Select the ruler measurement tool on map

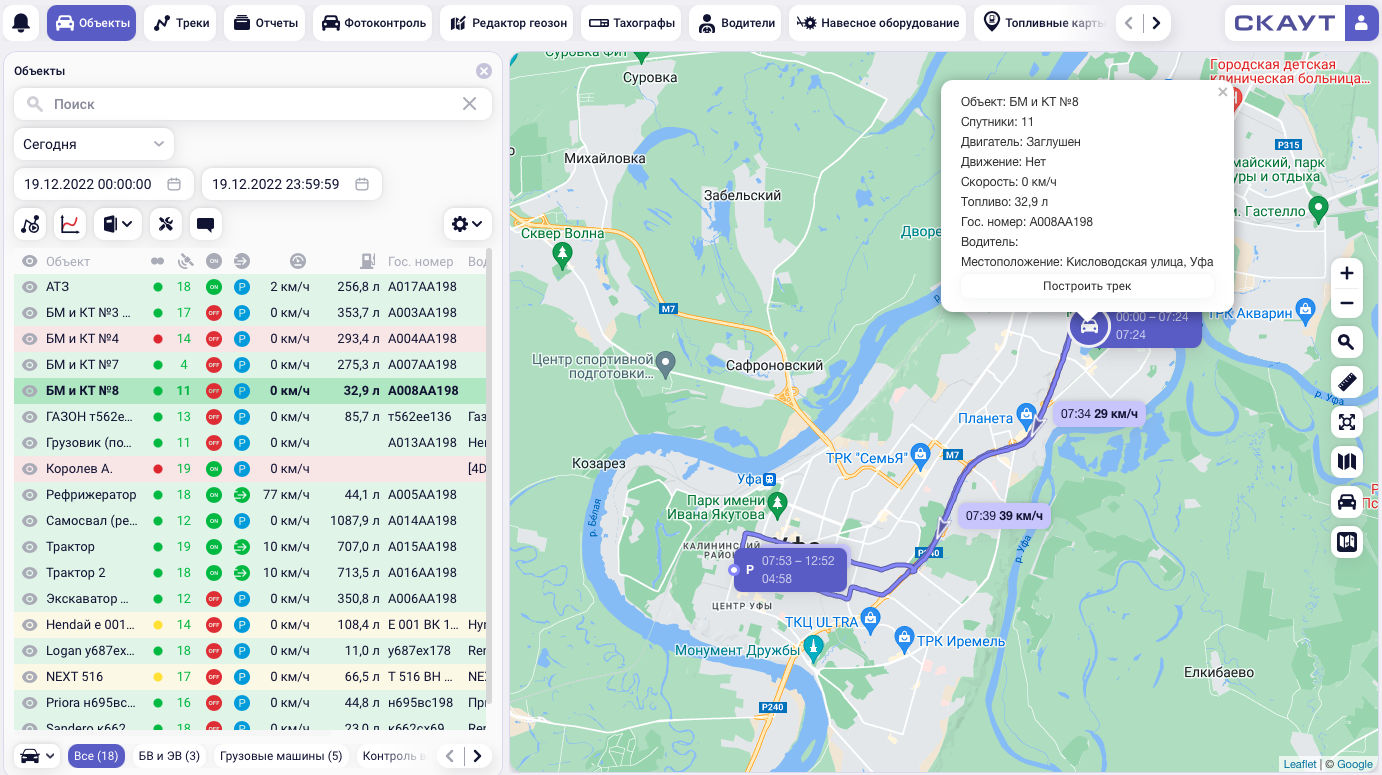coord(1347,382)
